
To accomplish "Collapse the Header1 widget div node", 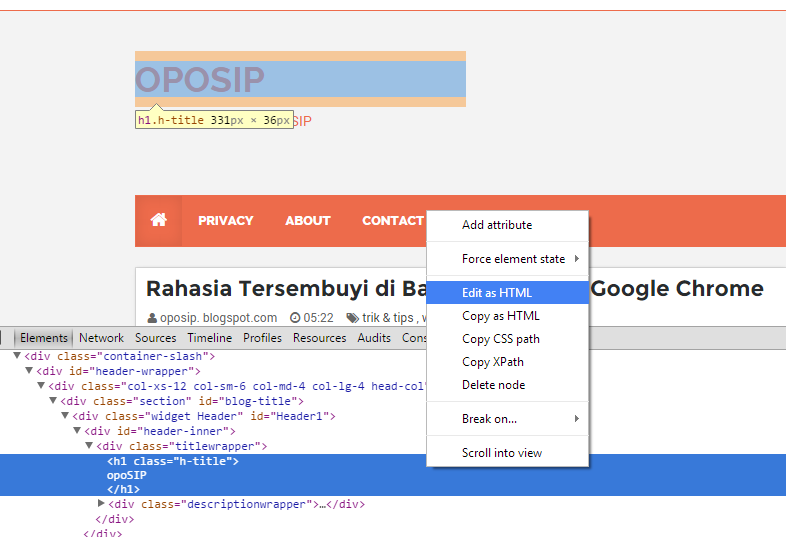I will (65, 416).
